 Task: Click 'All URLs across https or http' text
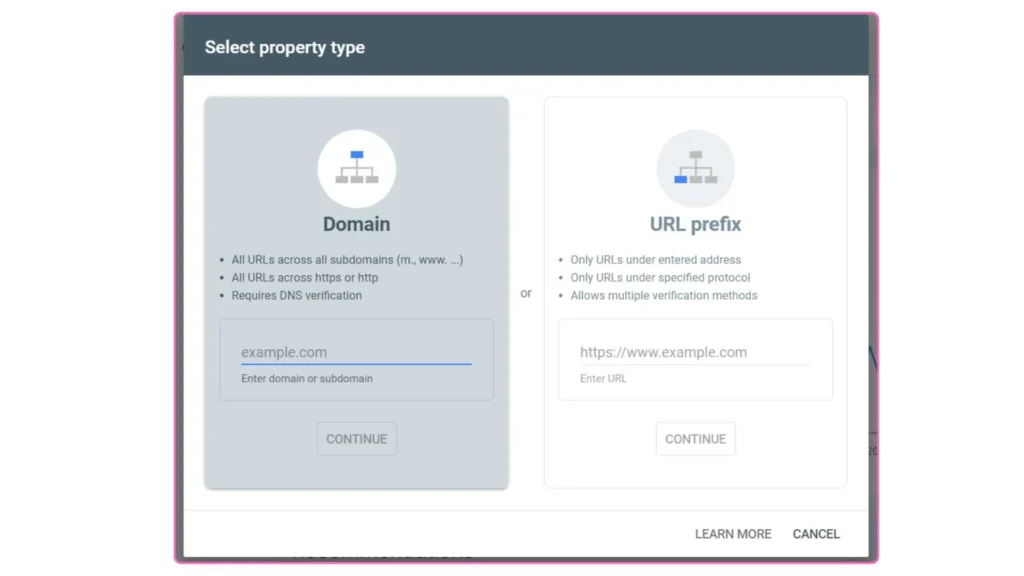click(x=305, y=278)
